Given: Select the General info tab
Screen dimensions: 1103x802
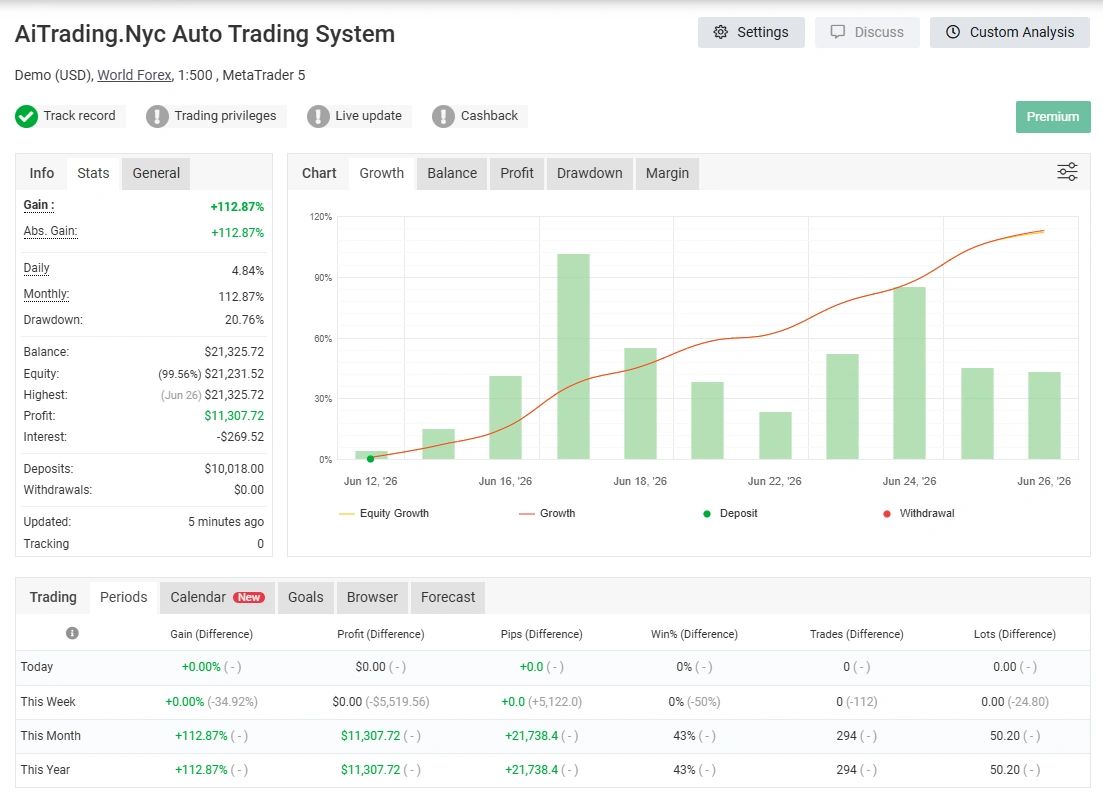Looking at the screenshot, I should click(156, 174).
